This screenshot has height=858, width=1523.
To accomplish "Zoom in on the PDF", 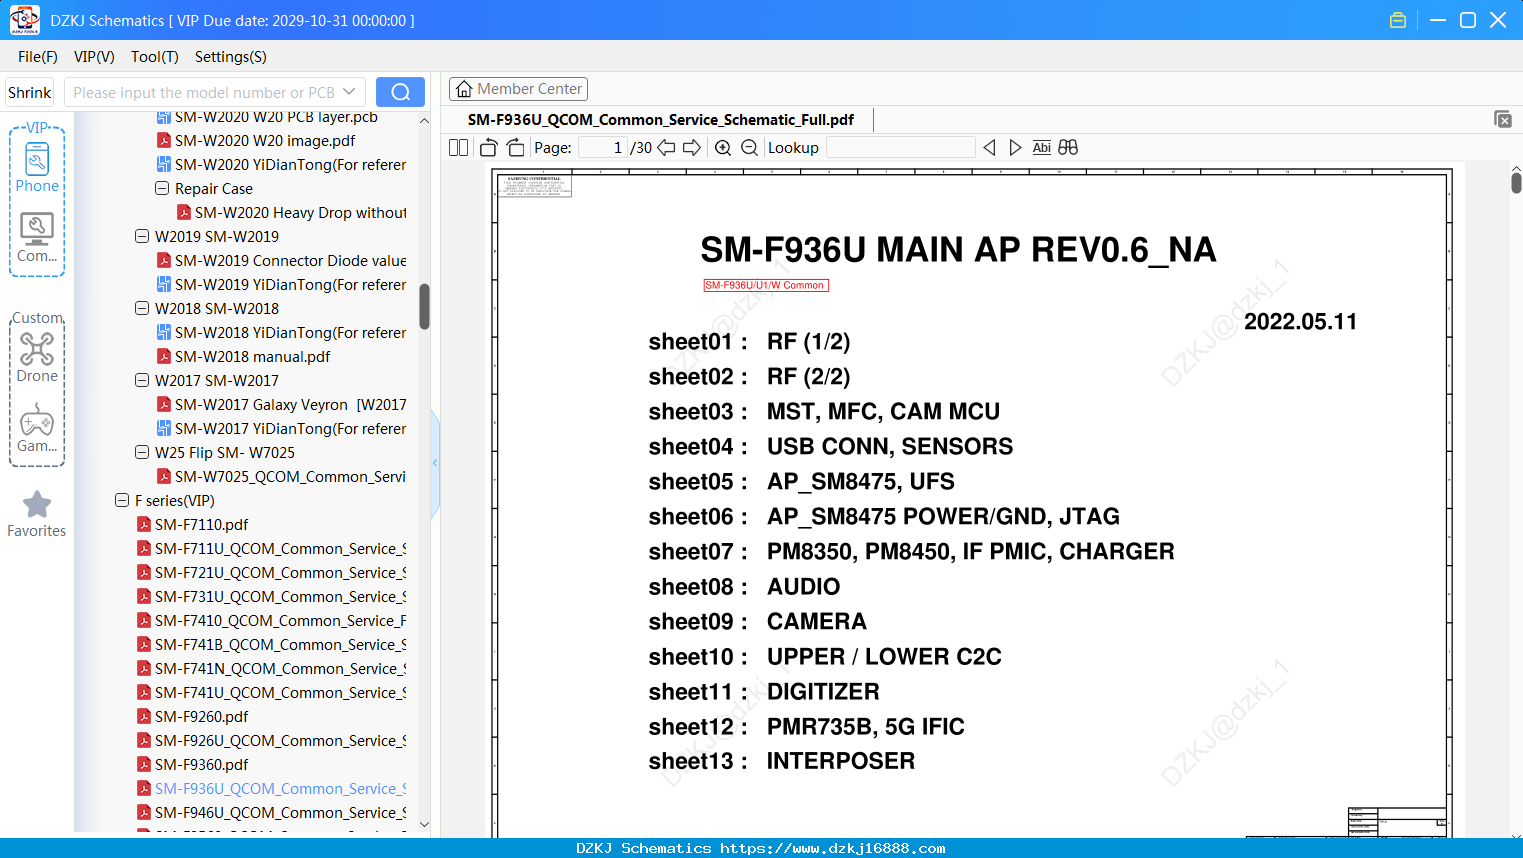I will click(723, 147).
